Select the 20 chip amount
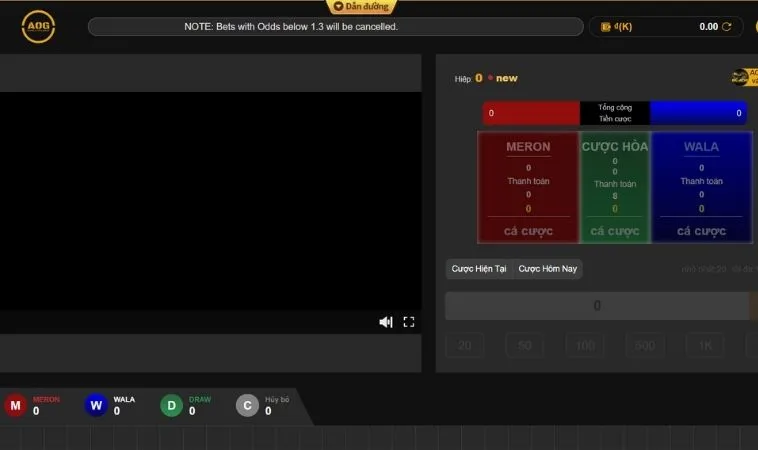 pos(464,346)
